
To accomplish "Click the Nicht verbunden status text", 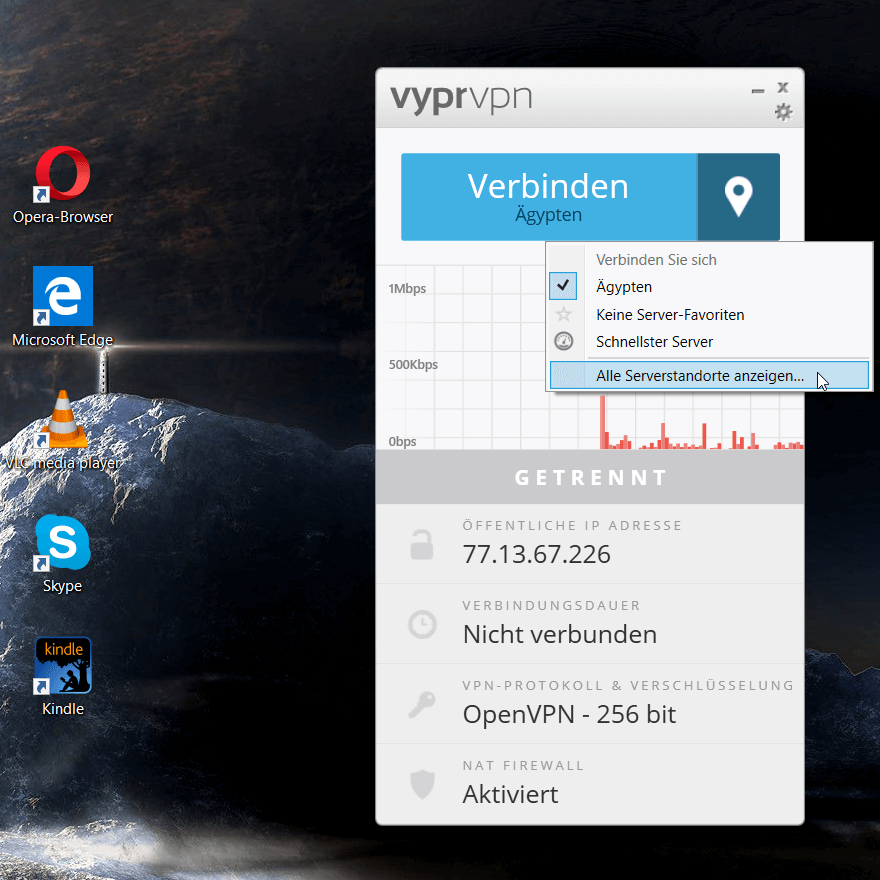I will click(x=560, y=635).
